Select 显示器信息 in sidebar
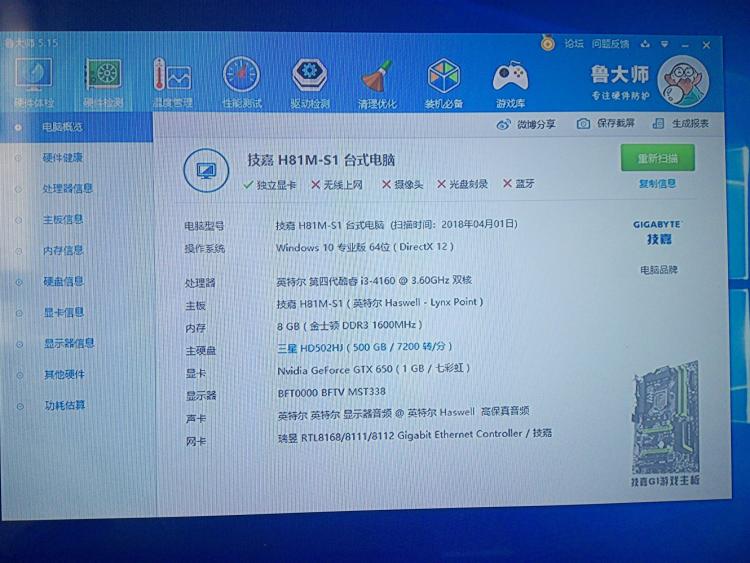Image resolution: width=750 pixels, height=563 pixels. [x=69, y=343]
